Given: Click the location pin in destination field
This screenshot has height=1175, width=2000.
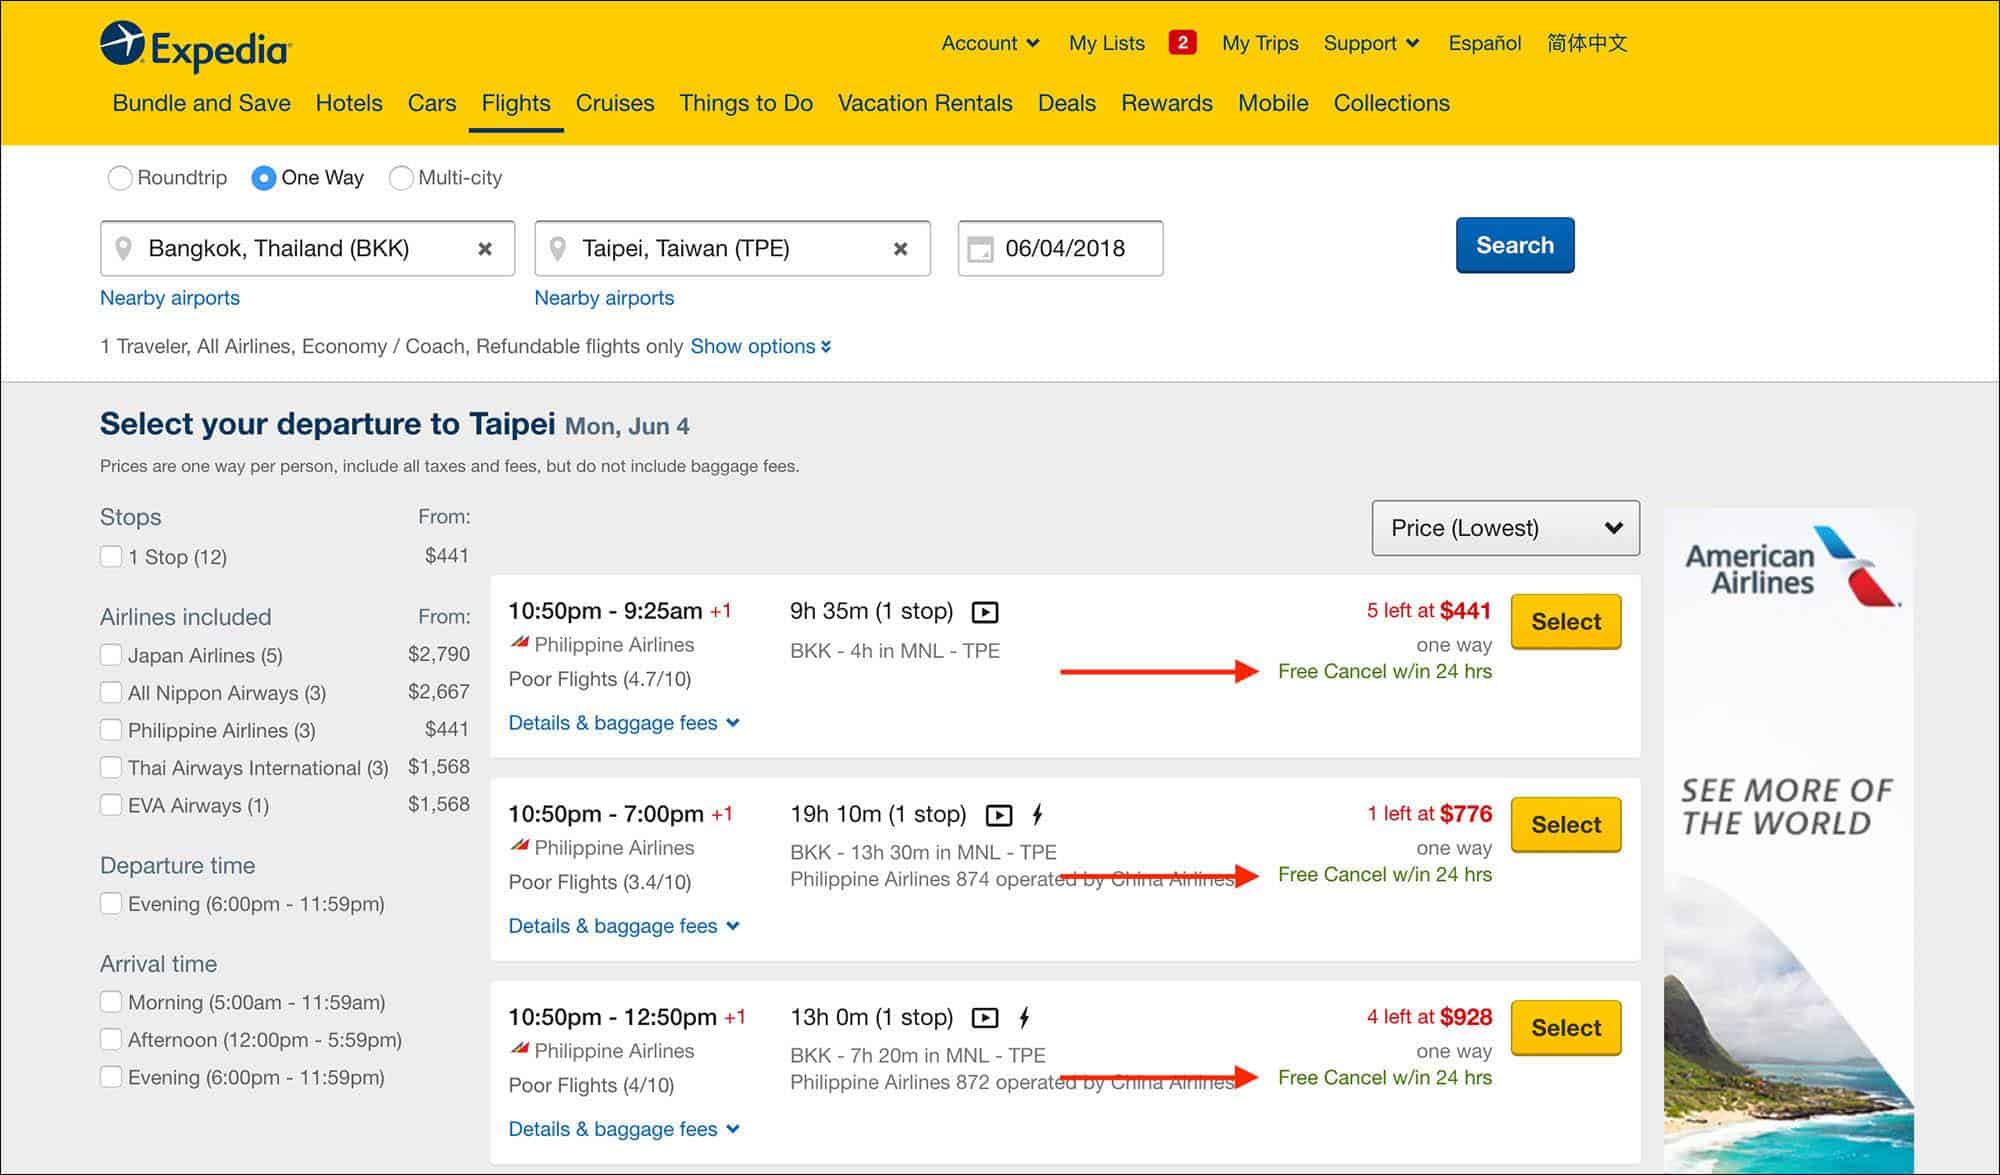Looking at the screenshot, I should [558, 249].
